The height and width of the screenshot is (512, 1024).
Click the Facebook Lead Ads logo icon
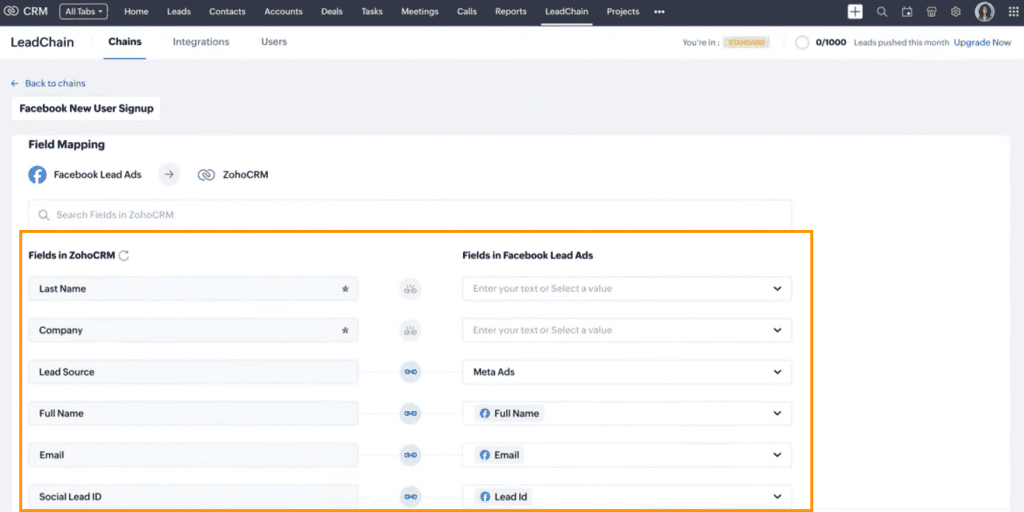(x=37, y=175)
